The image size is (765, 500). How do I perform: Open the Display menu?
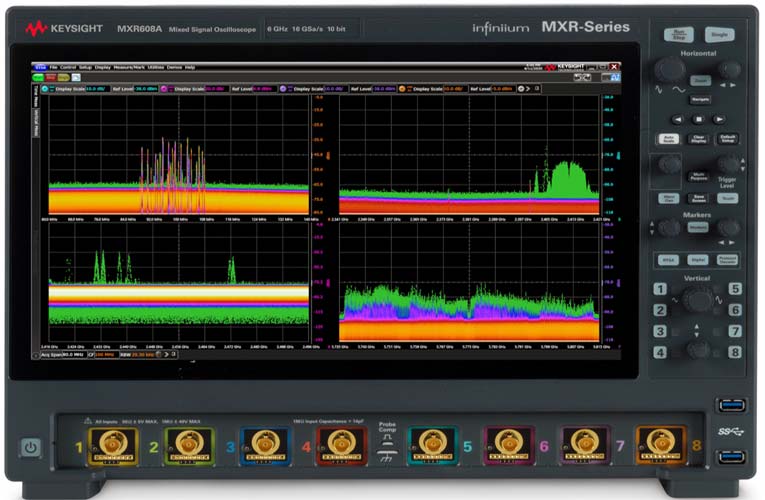click(x=102, y=67)
